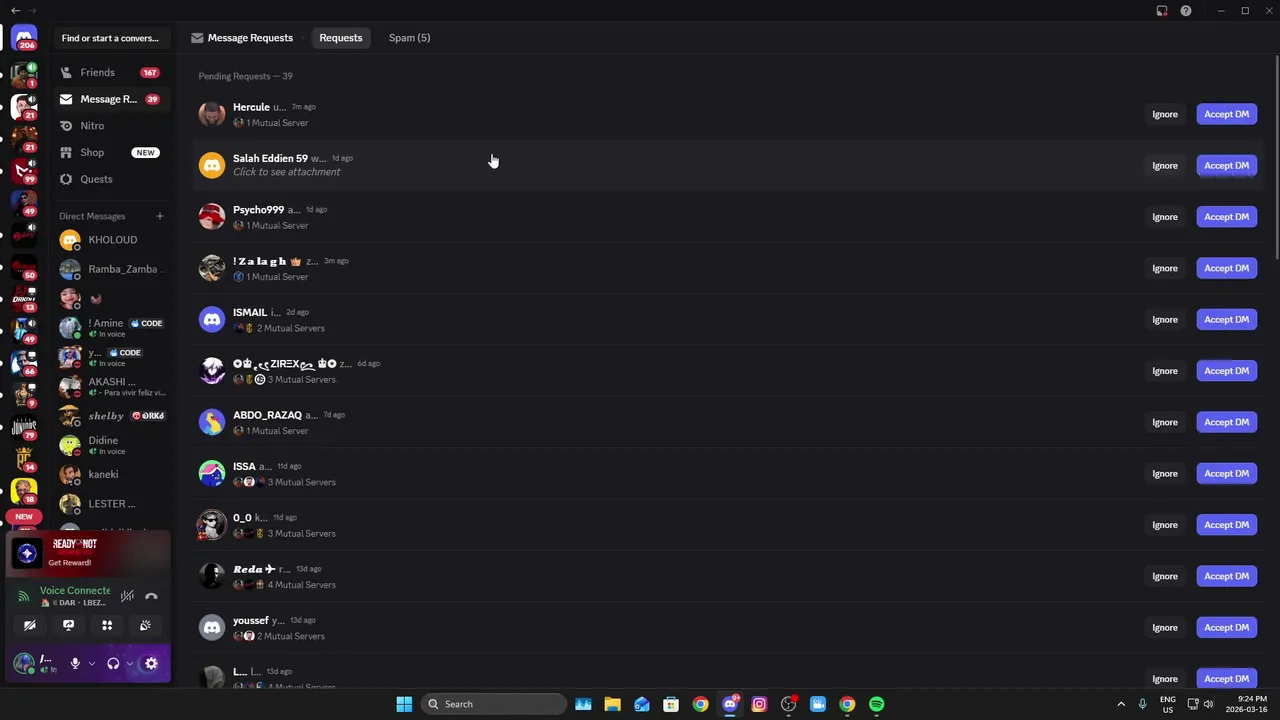This screenshot has height=720, width=1280.
Task: Open the soundboard
Action: [145, 625]
